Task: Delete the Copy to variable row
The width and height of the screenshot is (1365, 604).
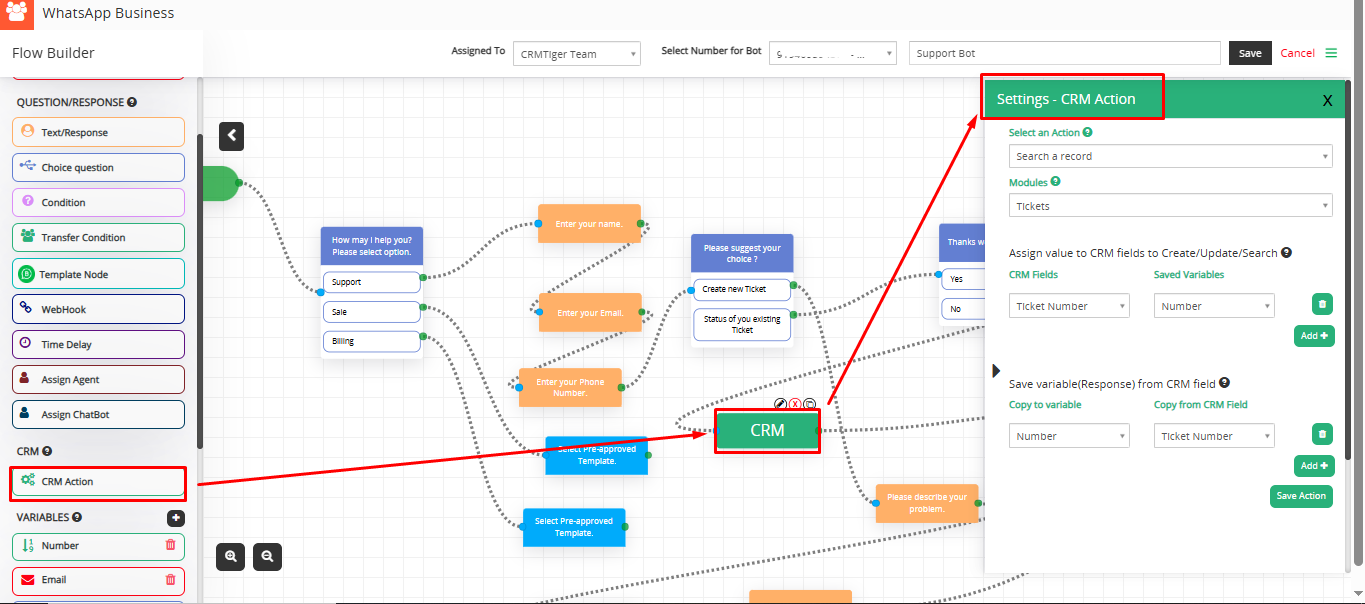Action: point(1322,434)
